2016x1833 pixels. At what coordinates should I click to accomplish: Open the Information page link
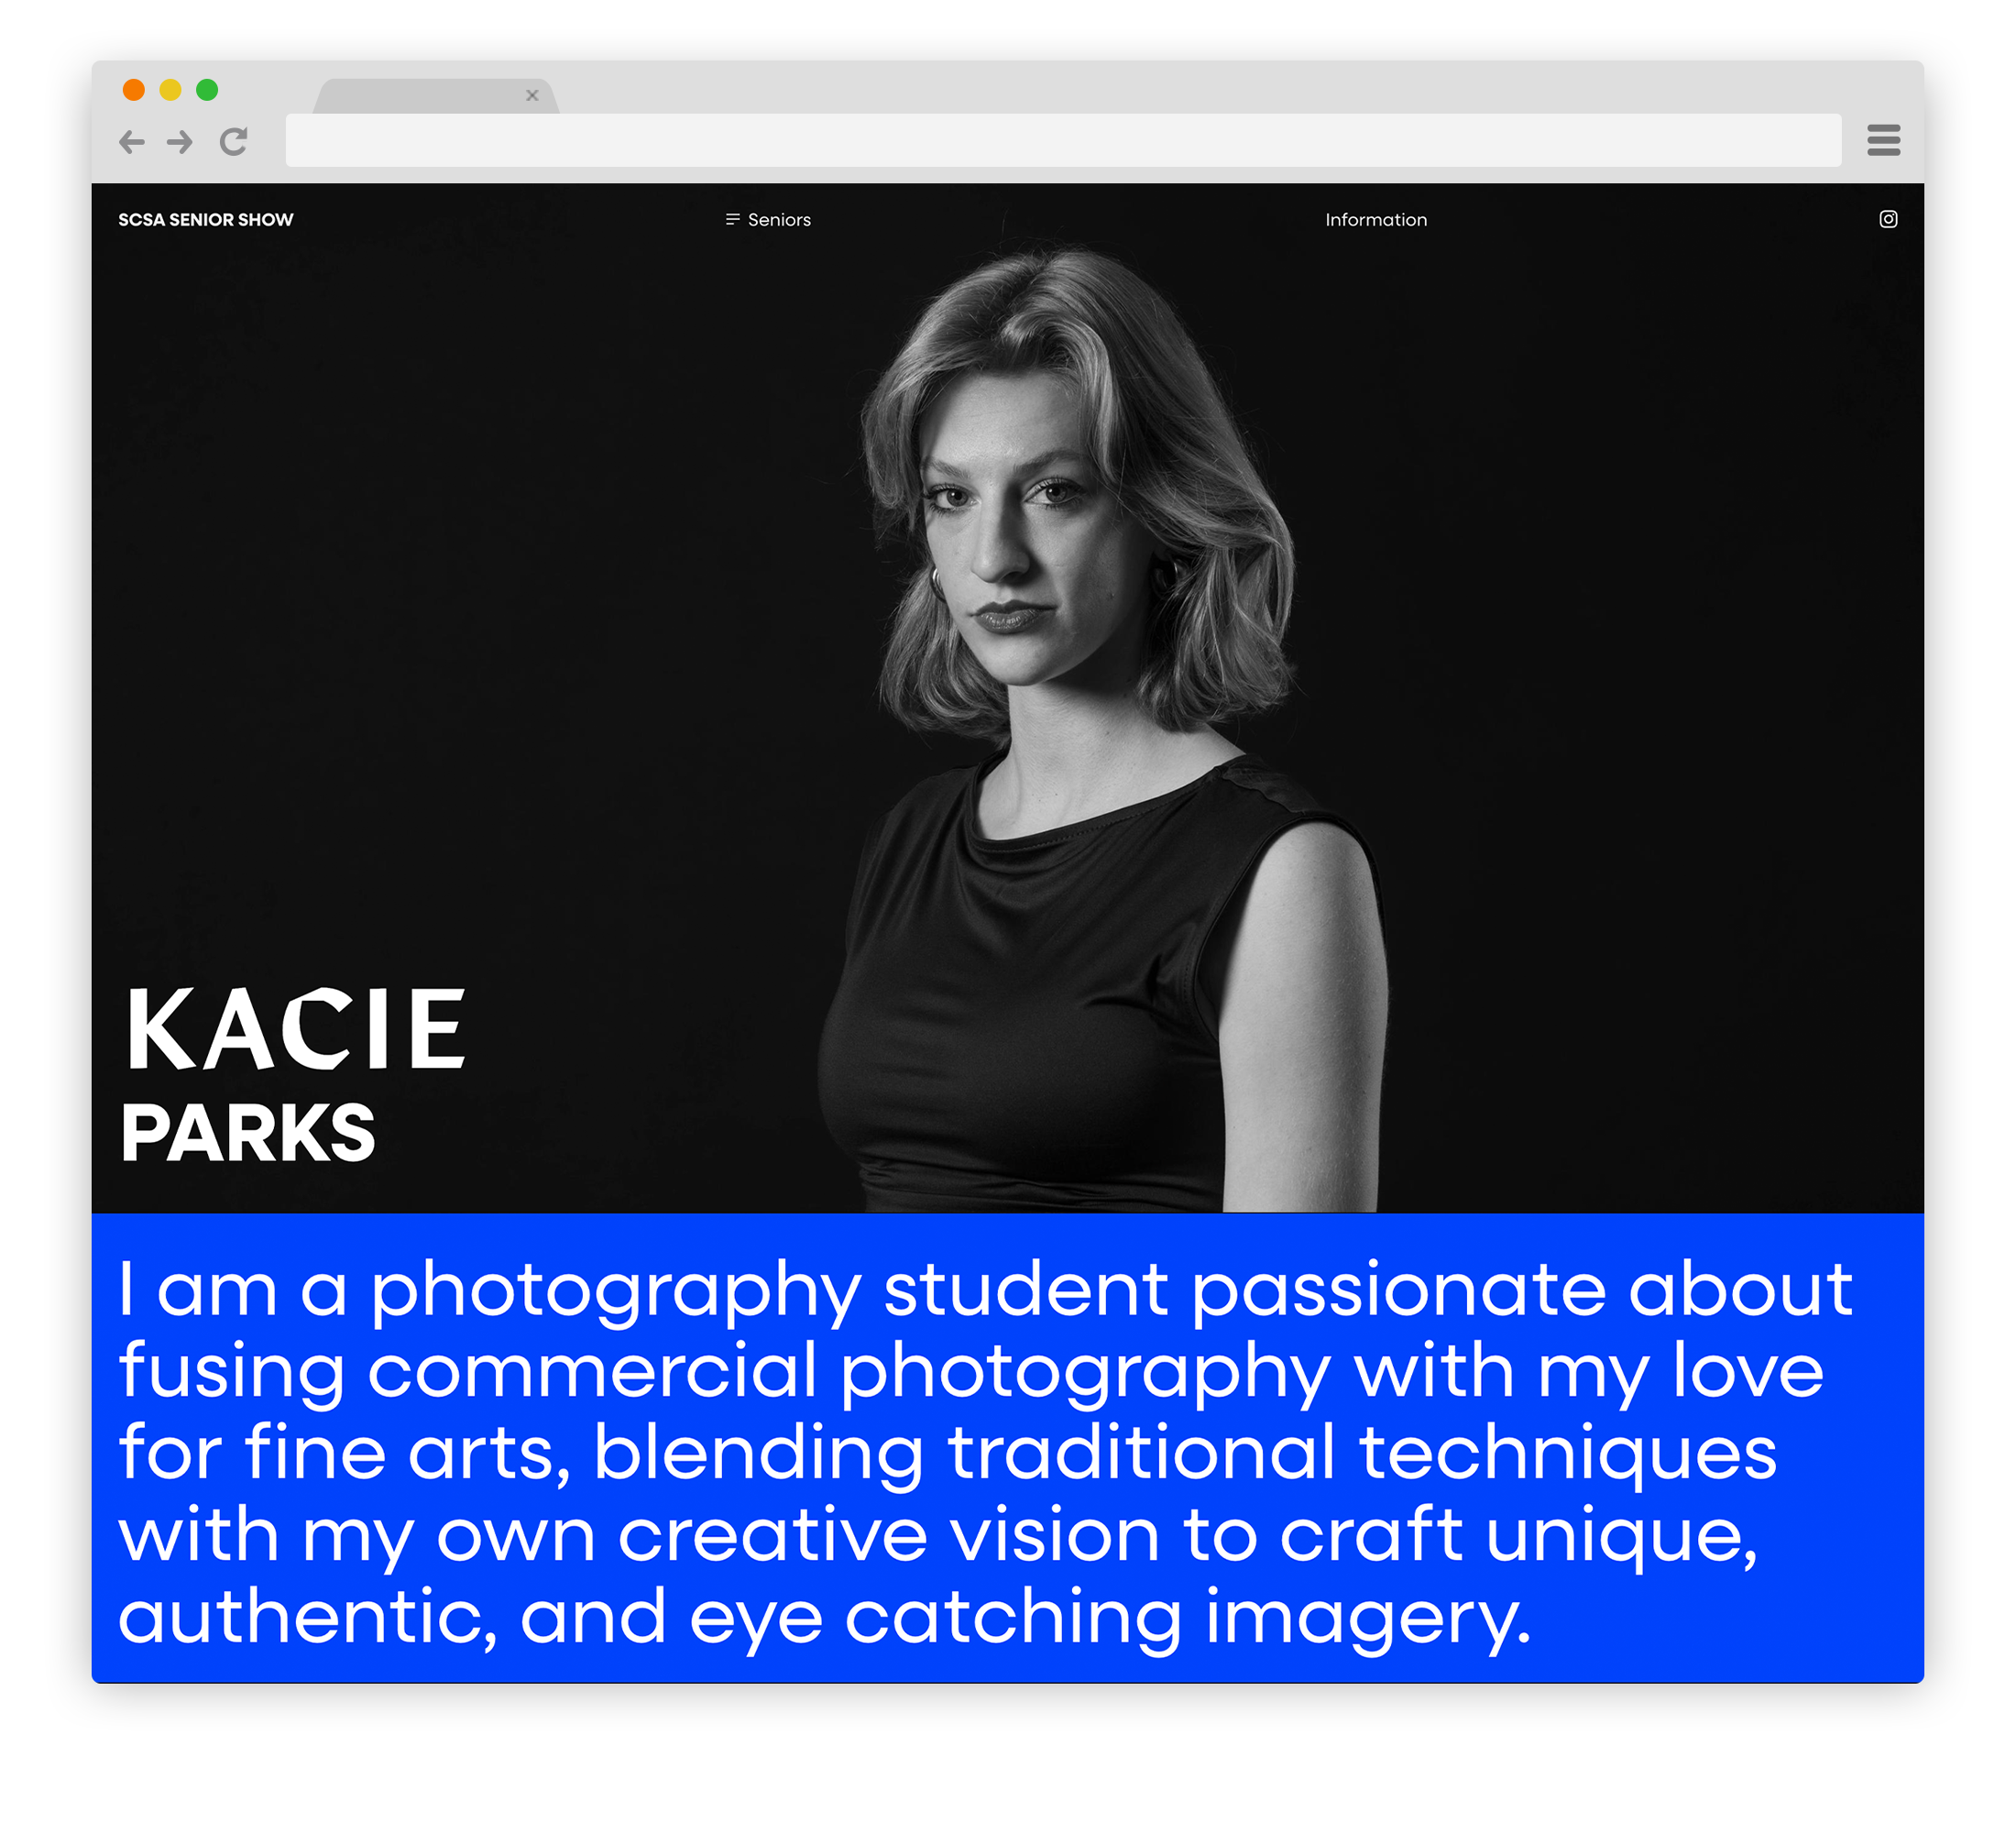point(1375,219)
